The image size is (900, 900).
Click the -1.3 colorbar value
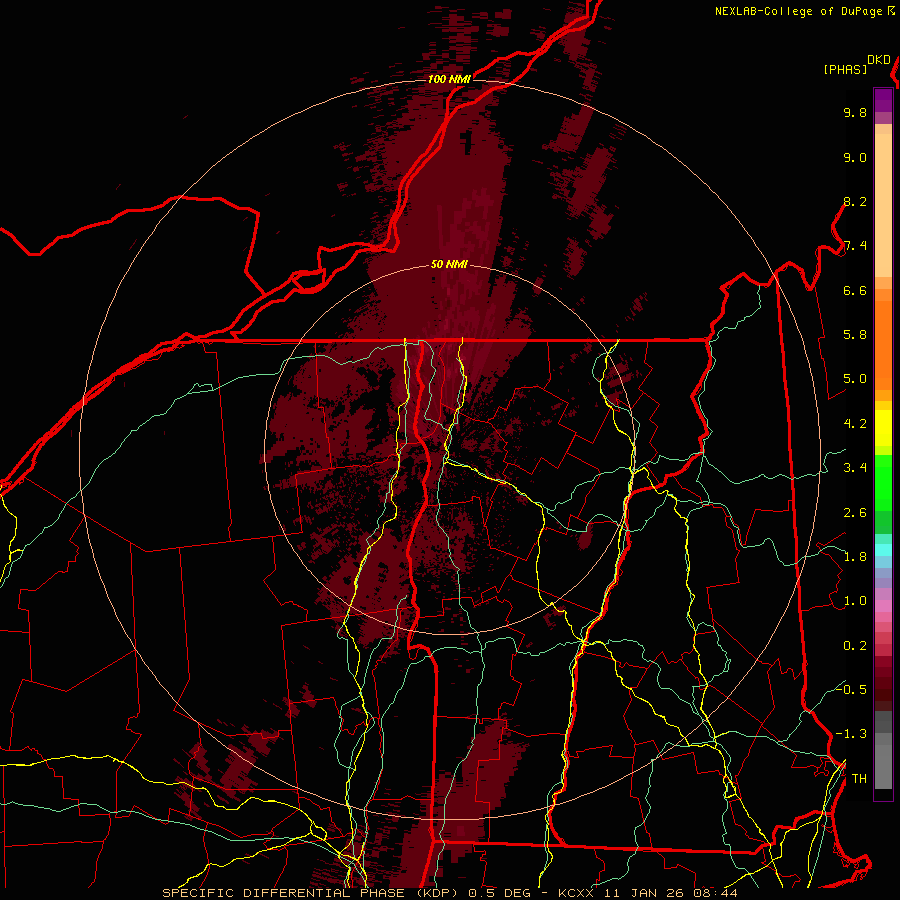point(851,734)
